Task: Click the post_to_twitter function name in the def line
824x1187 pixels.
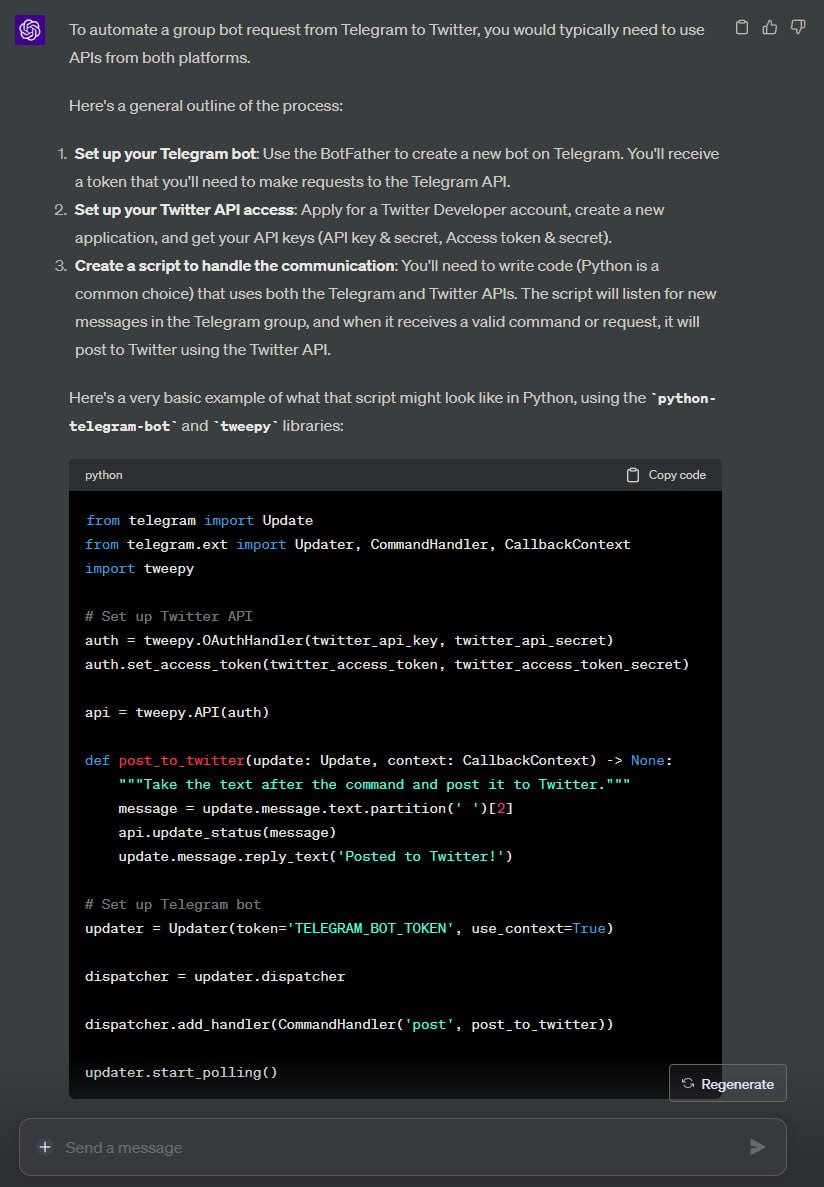Action: click(x=182, y=760)
